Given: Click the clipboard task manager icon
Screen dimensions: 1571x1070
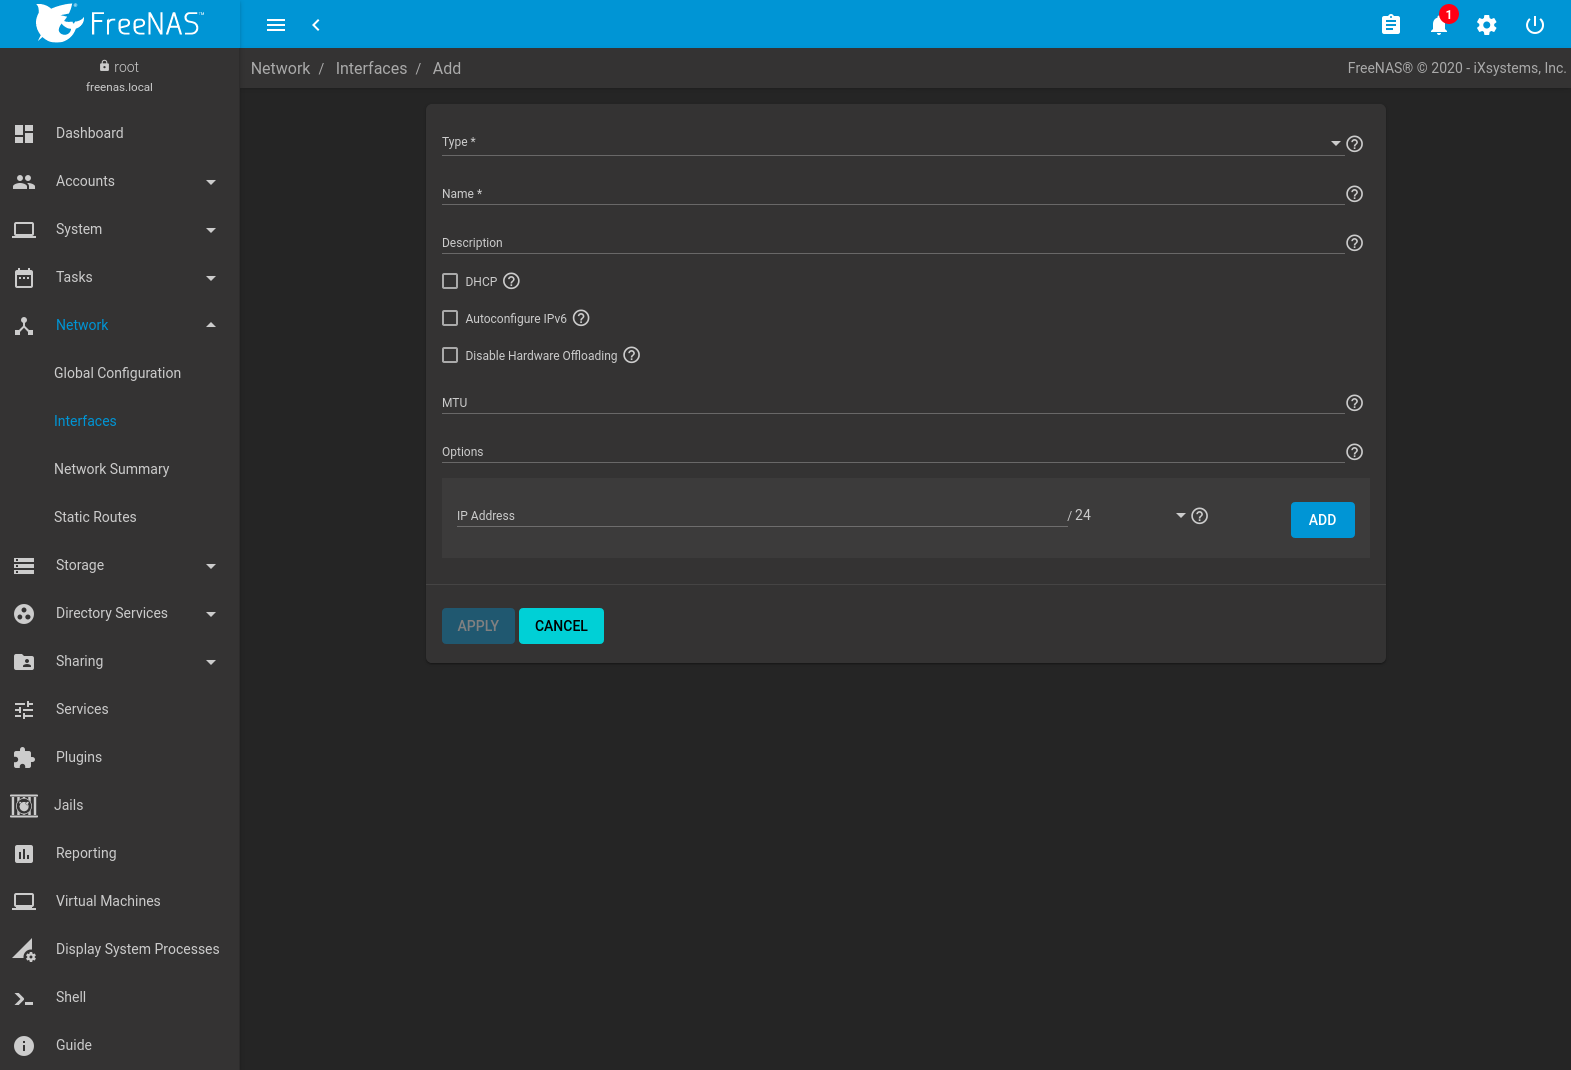Looking at the screenshot, I should coord(1390,25).
